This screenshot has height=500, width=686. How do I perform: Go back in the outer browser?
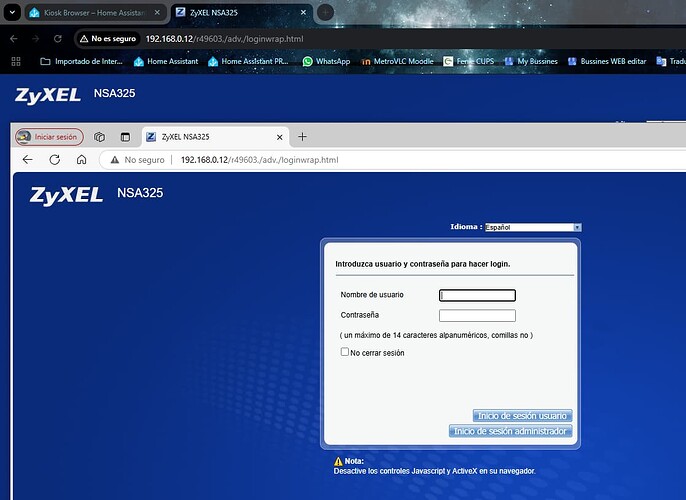[x=14, y=38]
